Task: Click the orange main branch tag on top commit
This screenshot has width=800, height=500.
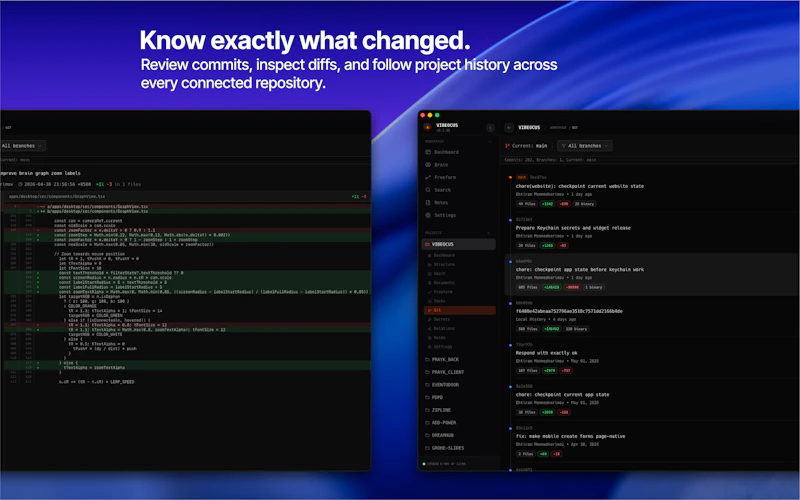Action: pyautogui.click(x=521, y=178)
